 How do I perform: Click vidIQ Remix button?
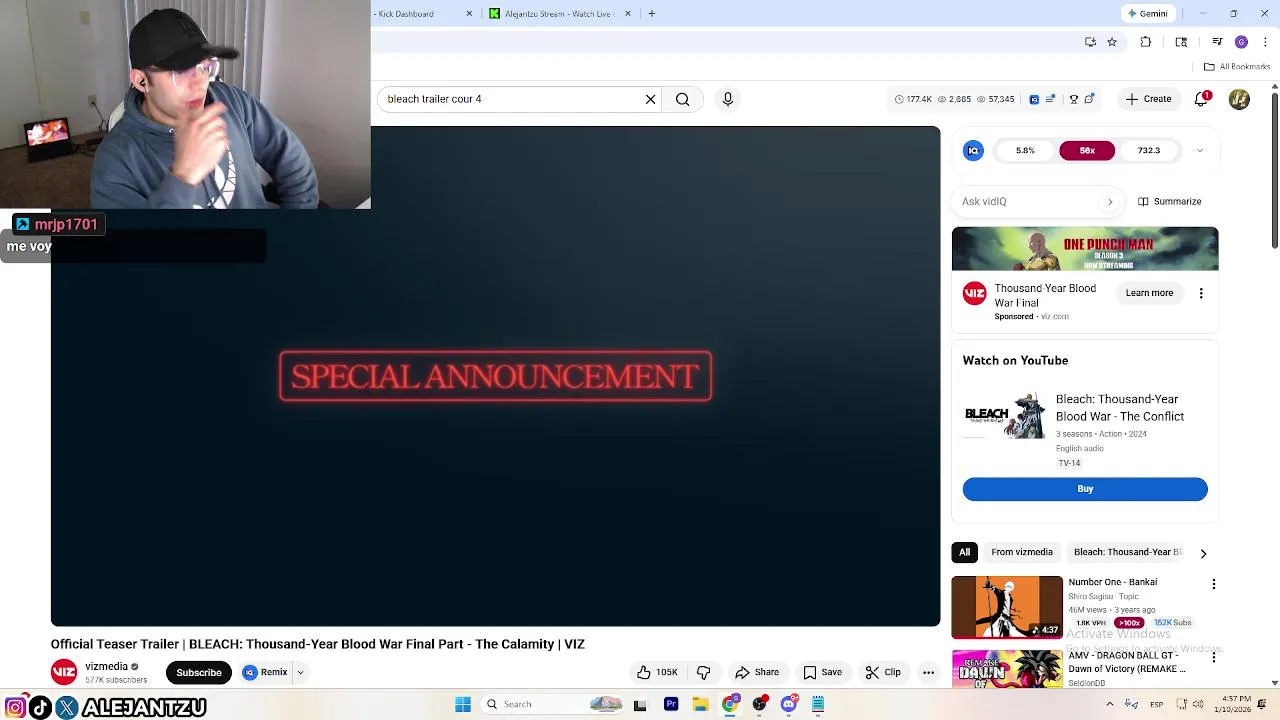[265, 673]
